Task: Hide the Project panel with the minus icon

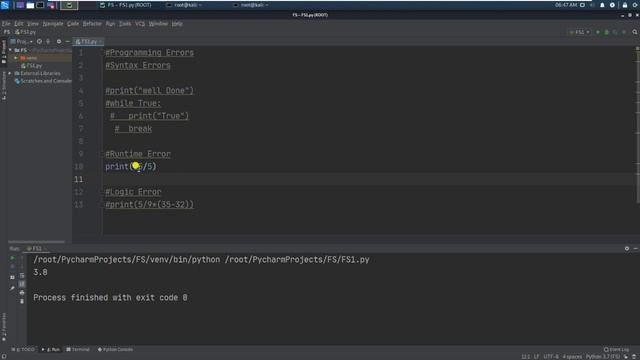Action: pos(67,41)
